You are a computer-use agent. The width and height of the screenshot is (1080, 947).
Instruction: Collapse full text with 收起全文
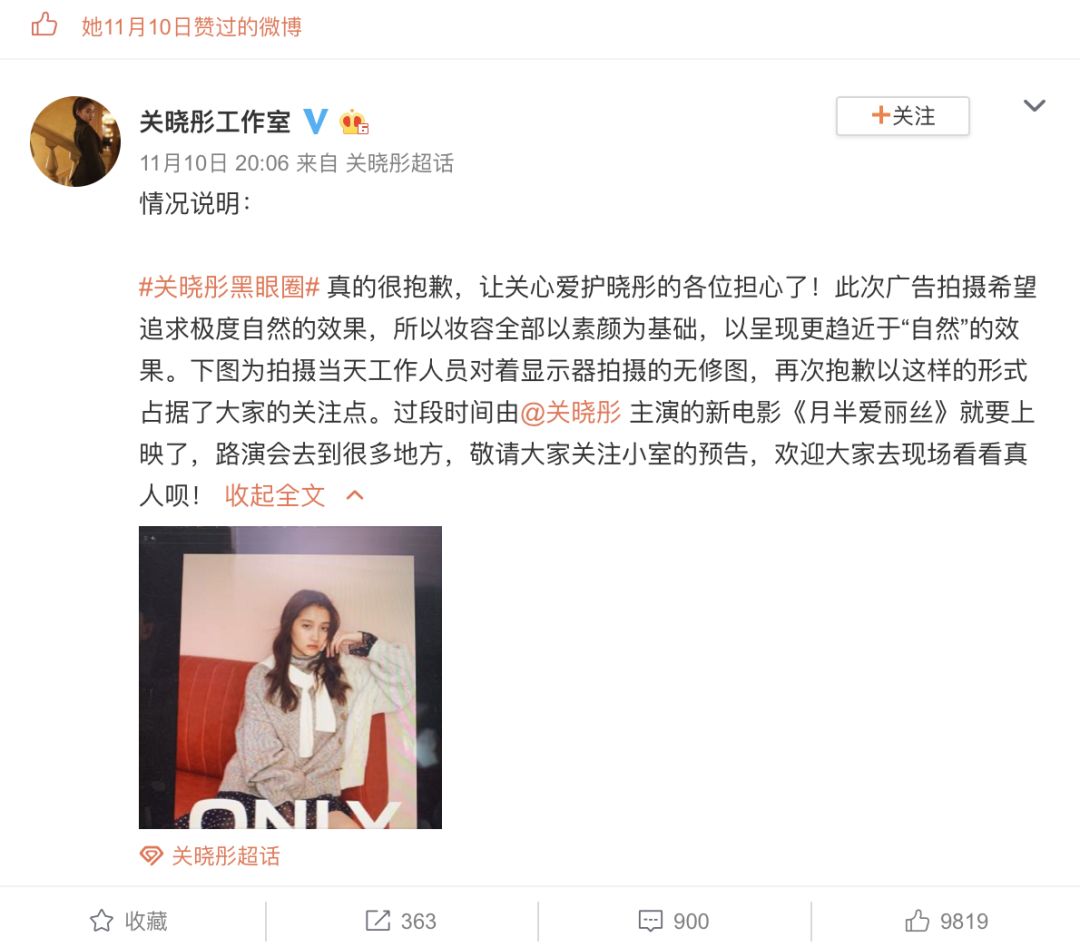point(275,495)
